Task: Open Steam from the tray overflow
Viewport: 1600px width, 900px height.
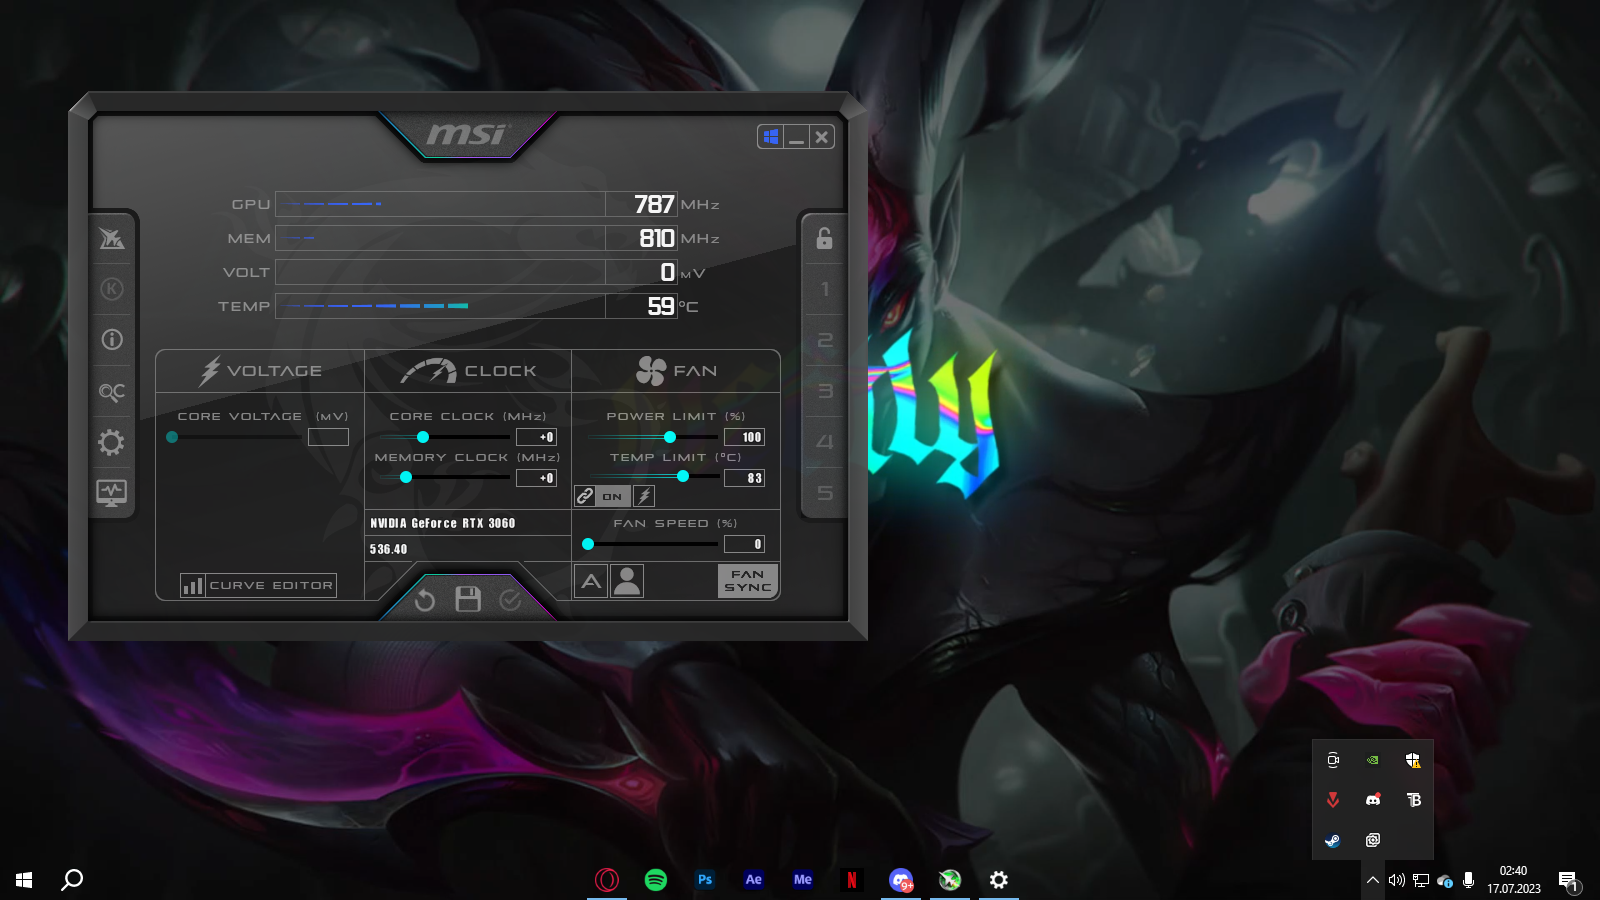Action: click(1333, 840)
